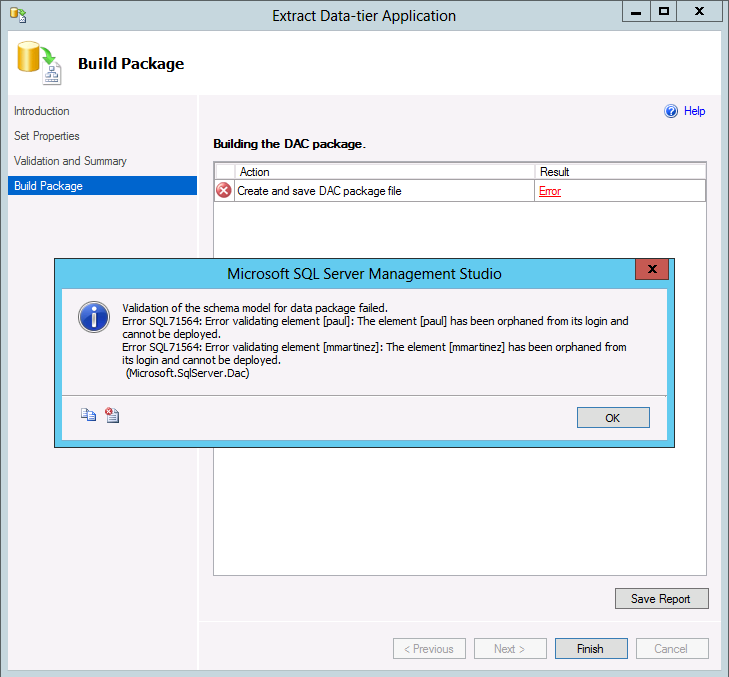
Task: Click the Next button
Action: 510,649
